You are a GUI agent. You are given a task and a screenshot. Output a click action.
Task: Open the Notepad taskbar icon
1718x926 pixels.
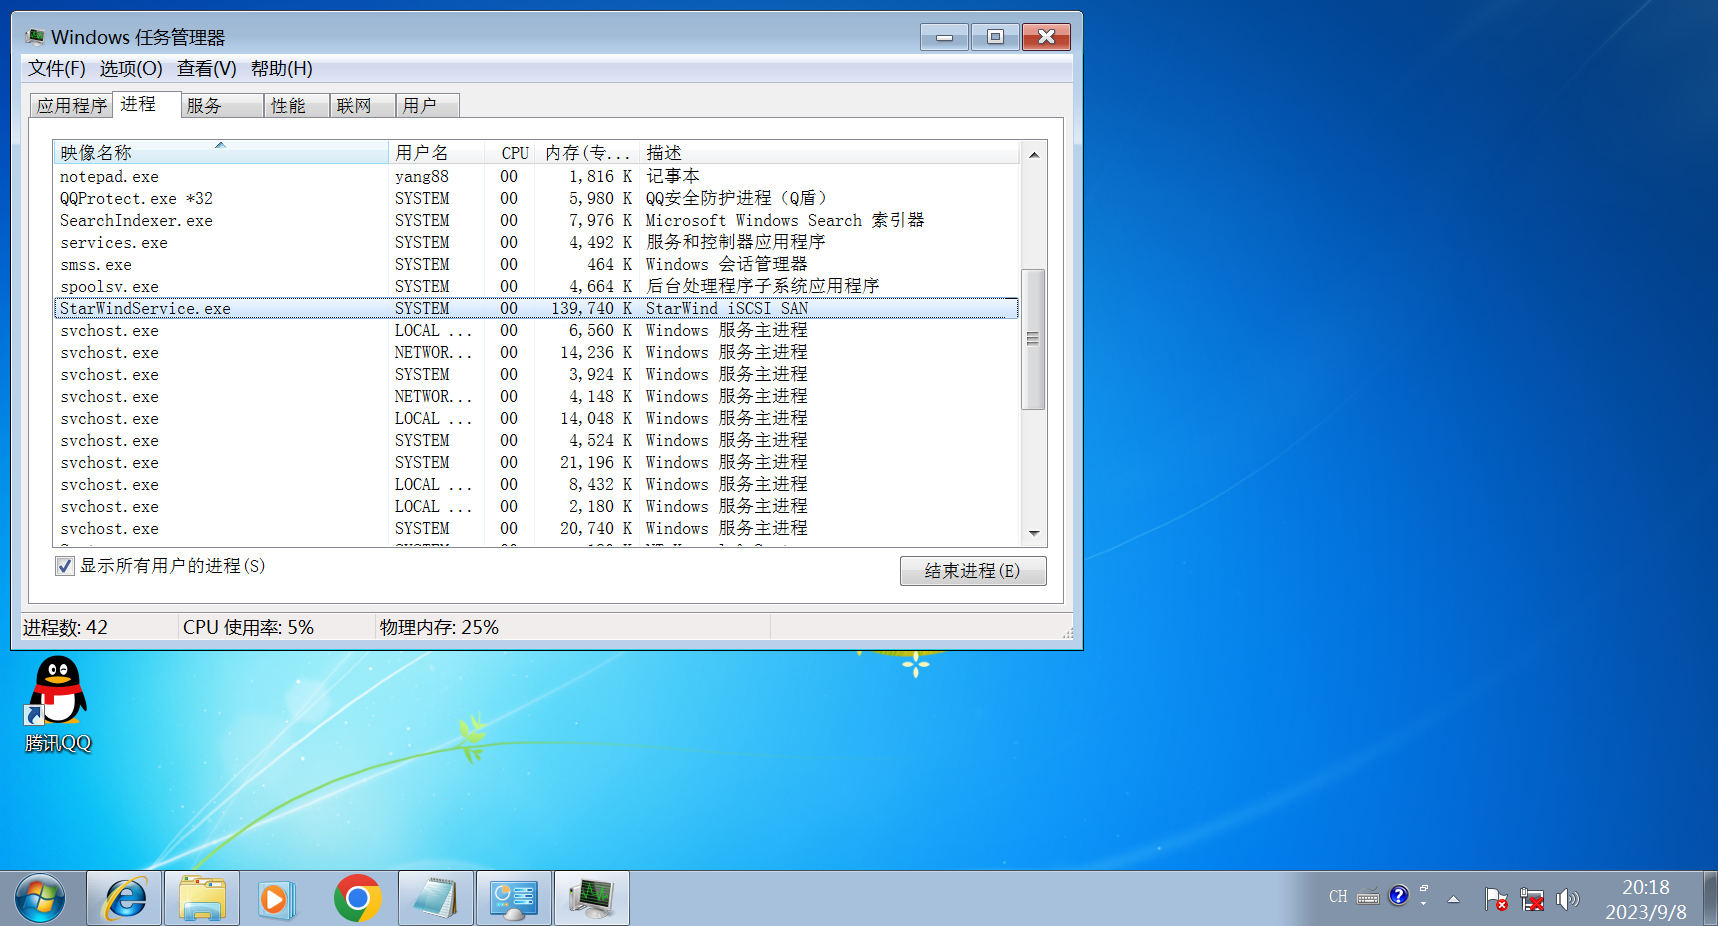(435, 898)
